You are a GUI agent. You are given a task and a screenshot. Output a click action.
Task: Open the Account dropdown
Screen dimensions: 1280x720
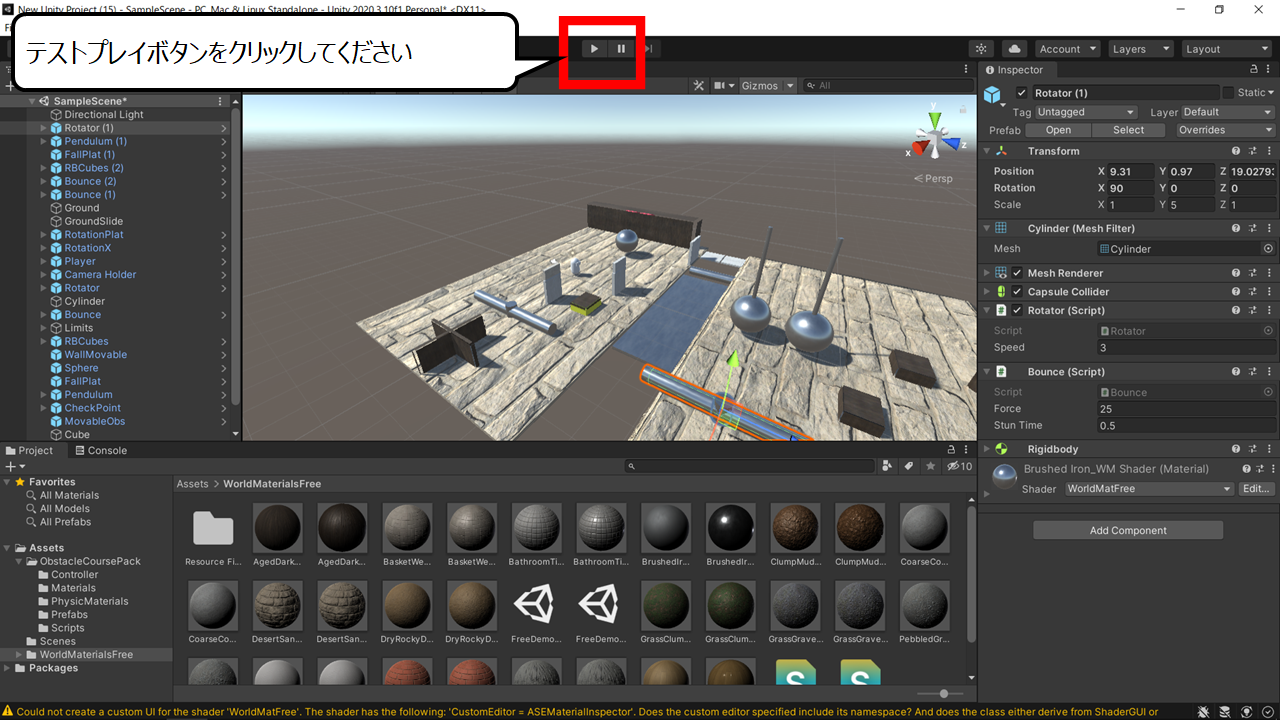click(x=1067, y=49)
